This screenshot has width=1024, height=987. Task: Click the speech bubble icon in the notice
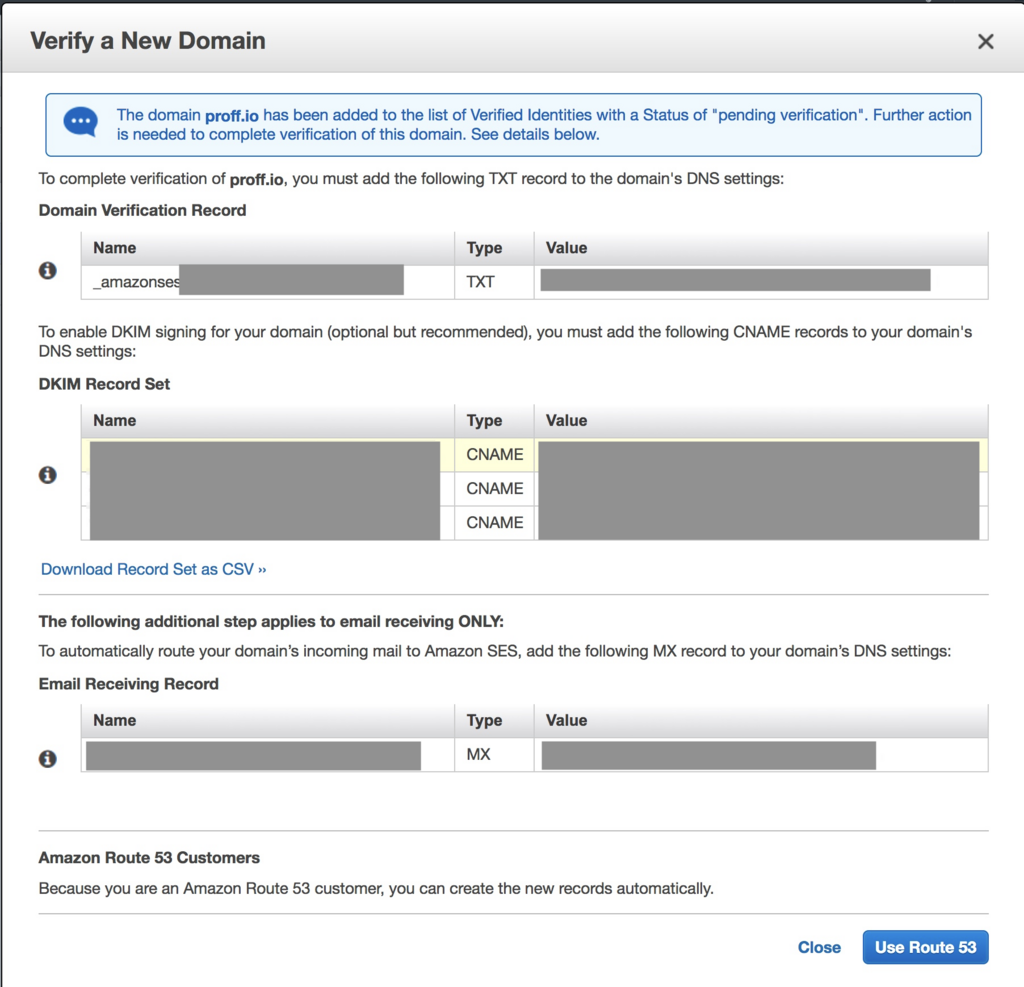click(x=81, y=122)
